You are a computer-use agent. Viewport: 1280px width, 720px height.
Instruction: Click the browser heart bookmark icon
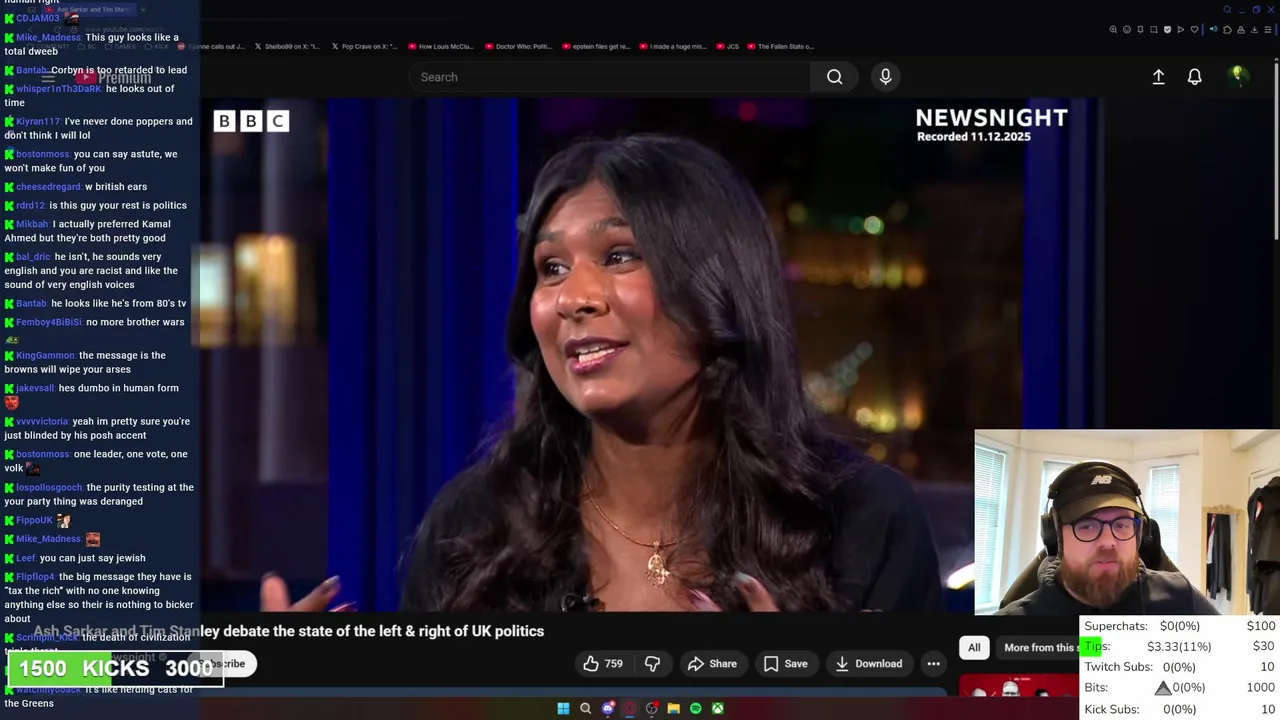1194,30
